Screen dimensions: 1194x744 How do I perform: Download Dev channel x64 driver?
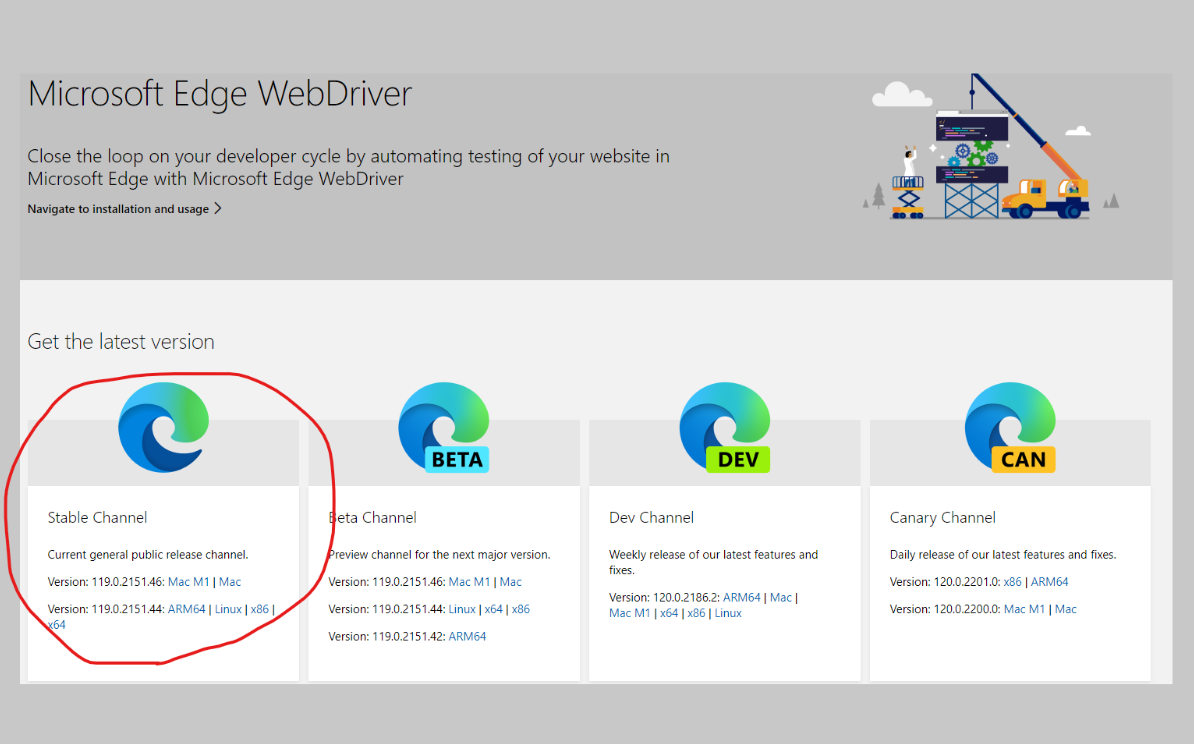pyautogui.click(x=669, y=613)
